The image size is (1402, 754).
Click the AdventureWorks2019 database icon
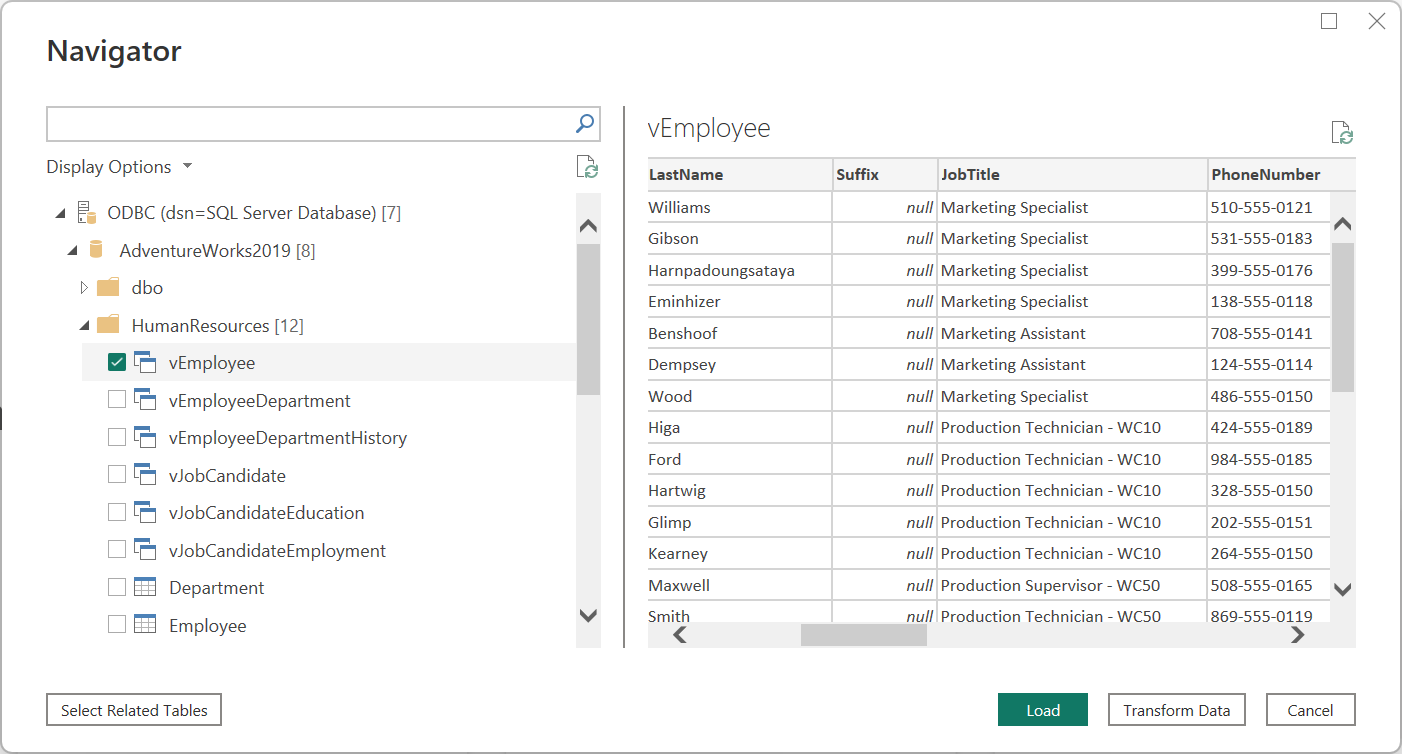[97, 250]
